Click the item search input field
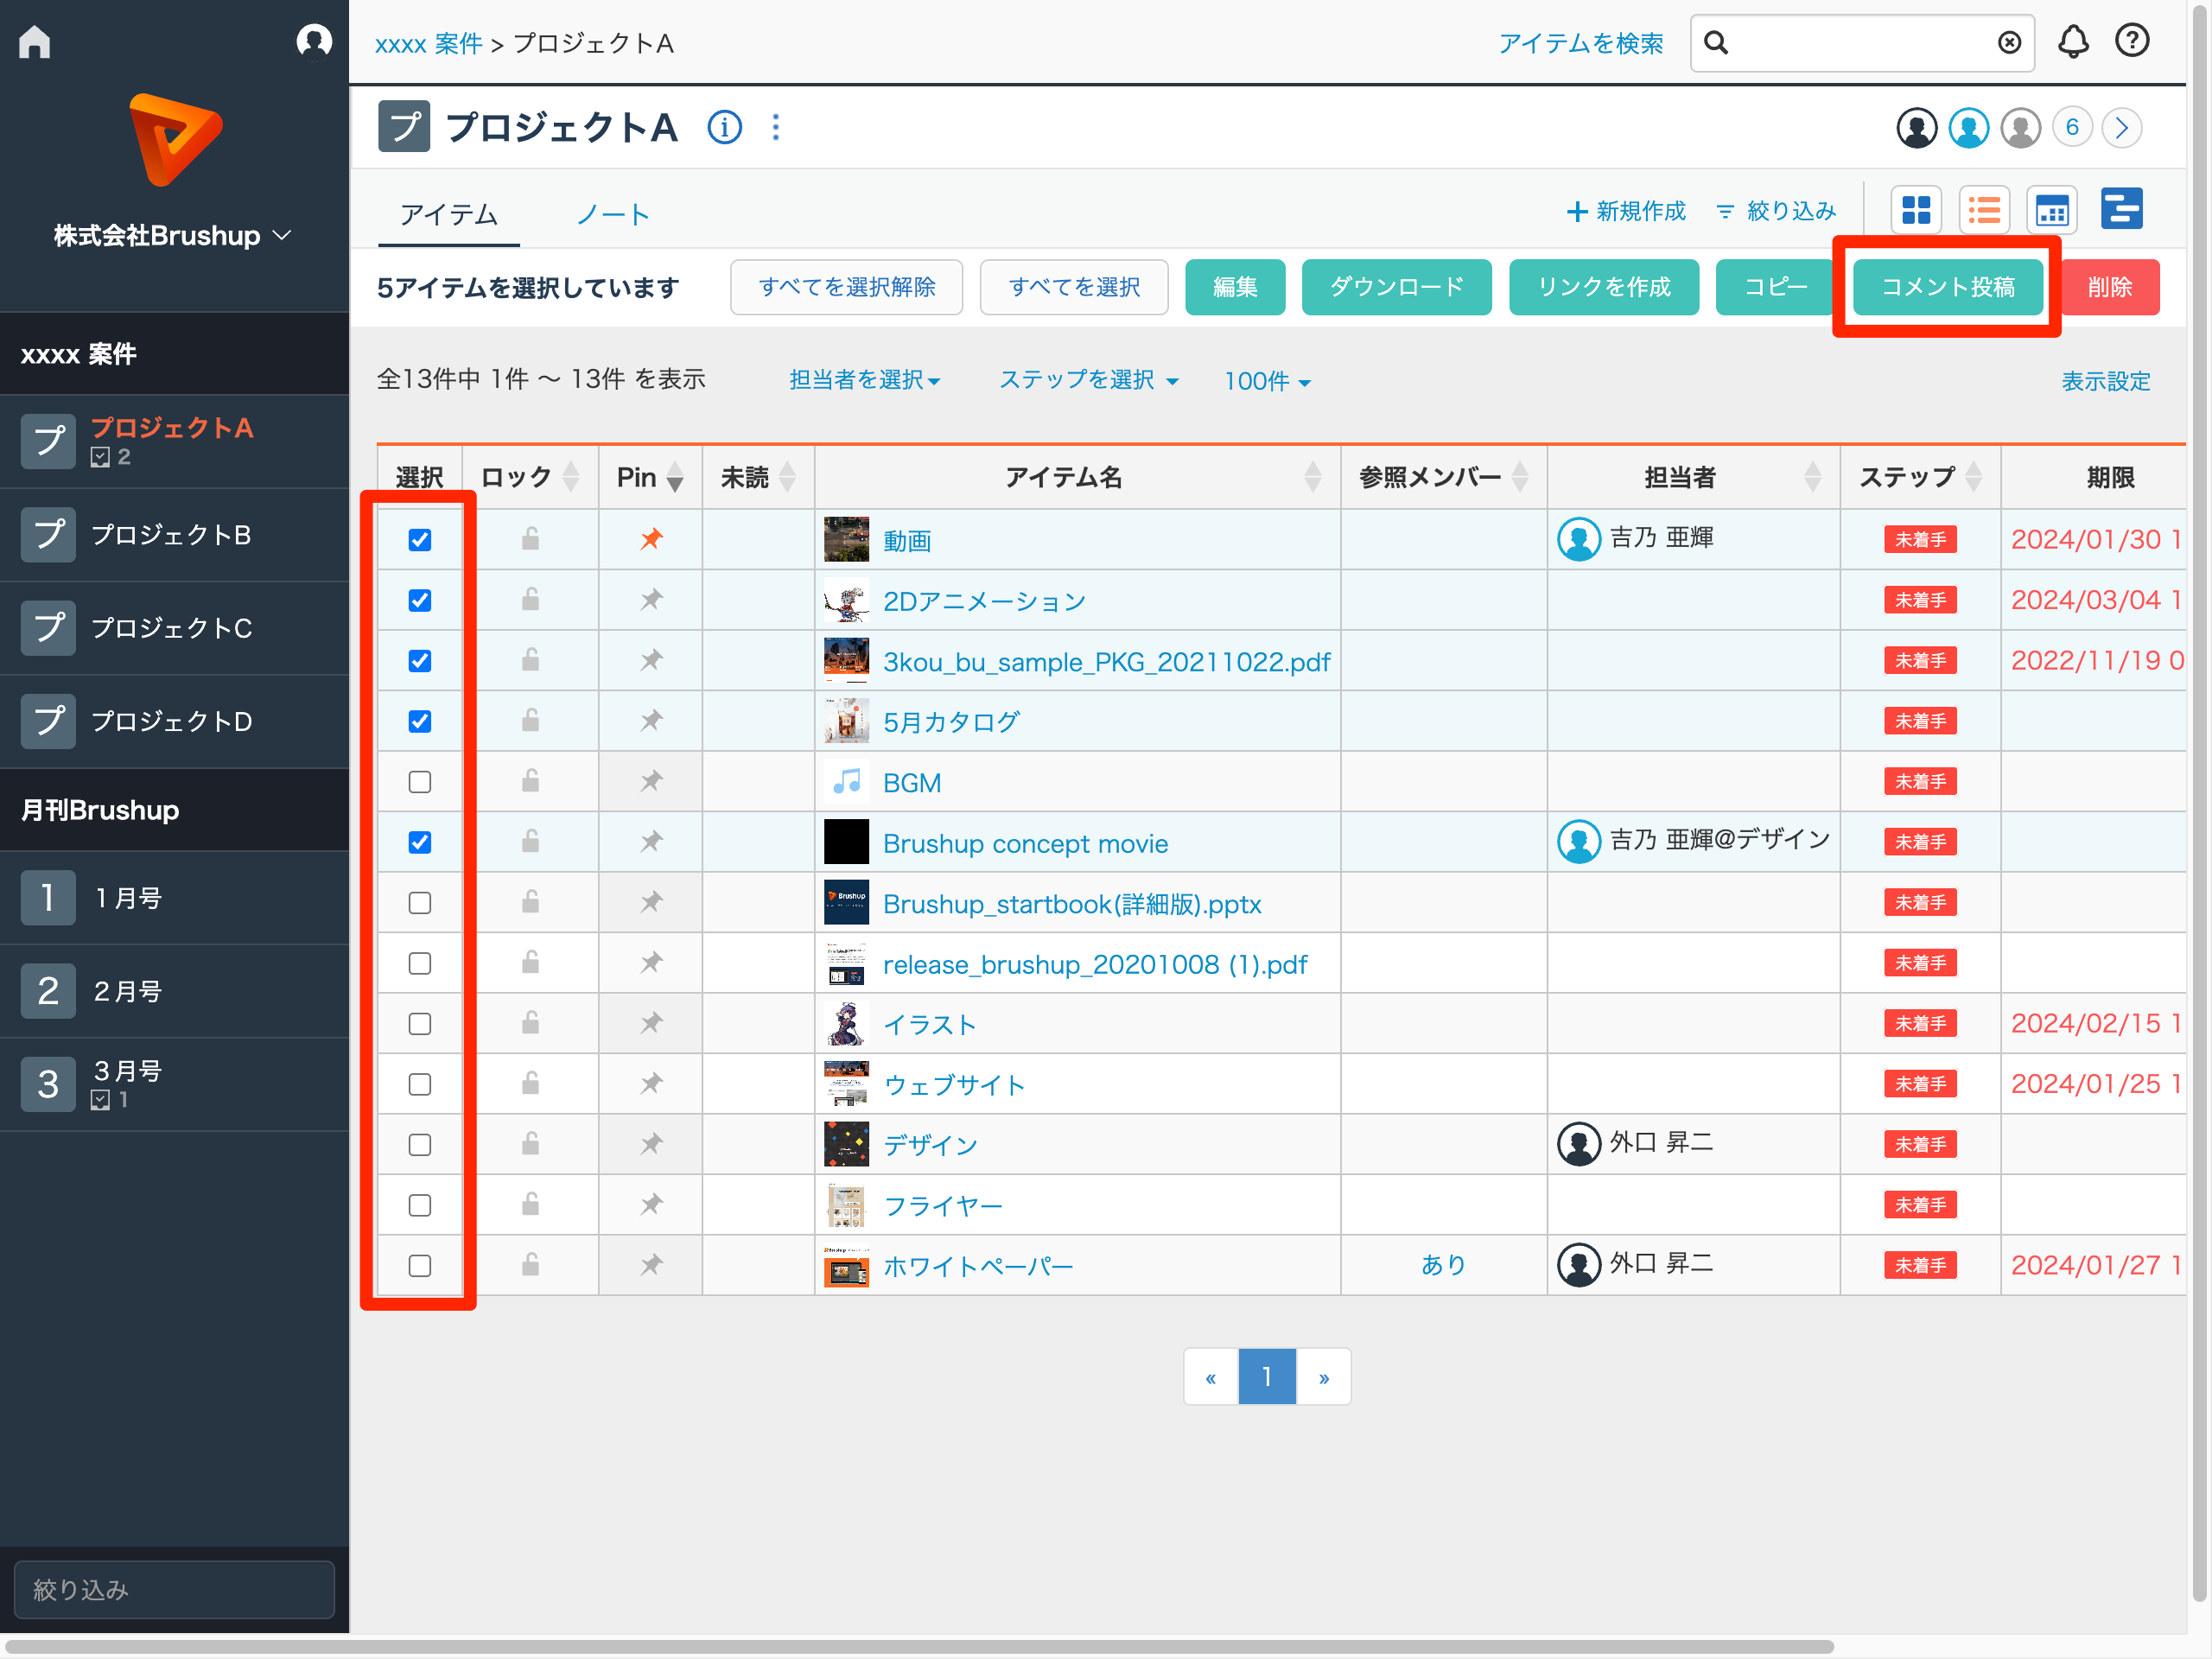Image resolution: width=2212 pixels, height=1659 pixels. [1862, 43]
